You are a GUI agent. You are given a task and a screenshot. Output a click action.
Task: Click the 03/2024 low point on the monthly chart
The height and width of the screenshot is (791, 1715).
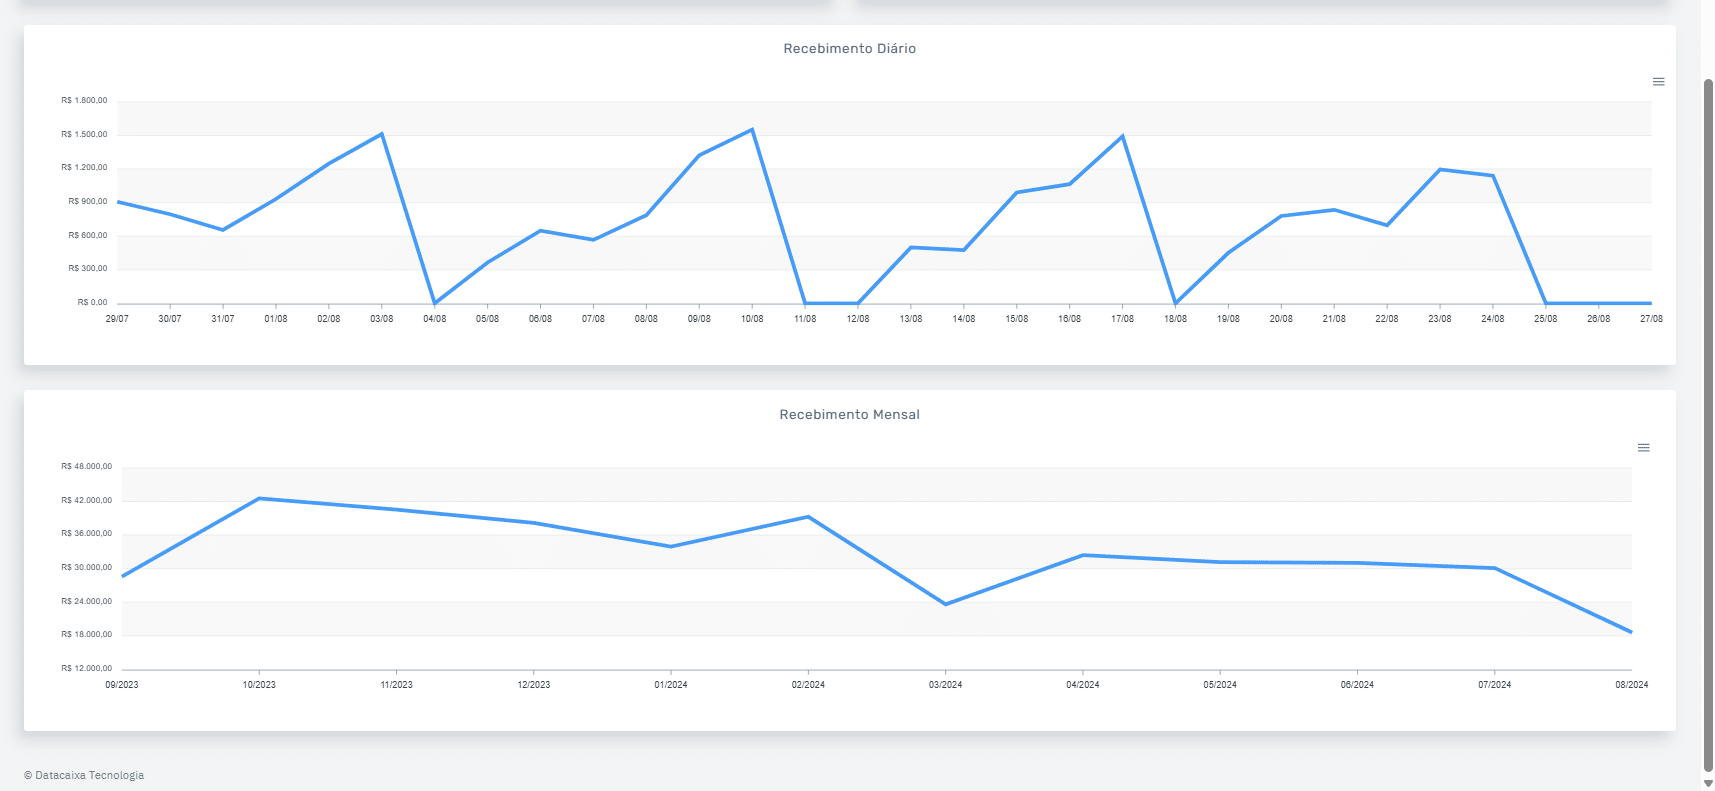[945, 604]
